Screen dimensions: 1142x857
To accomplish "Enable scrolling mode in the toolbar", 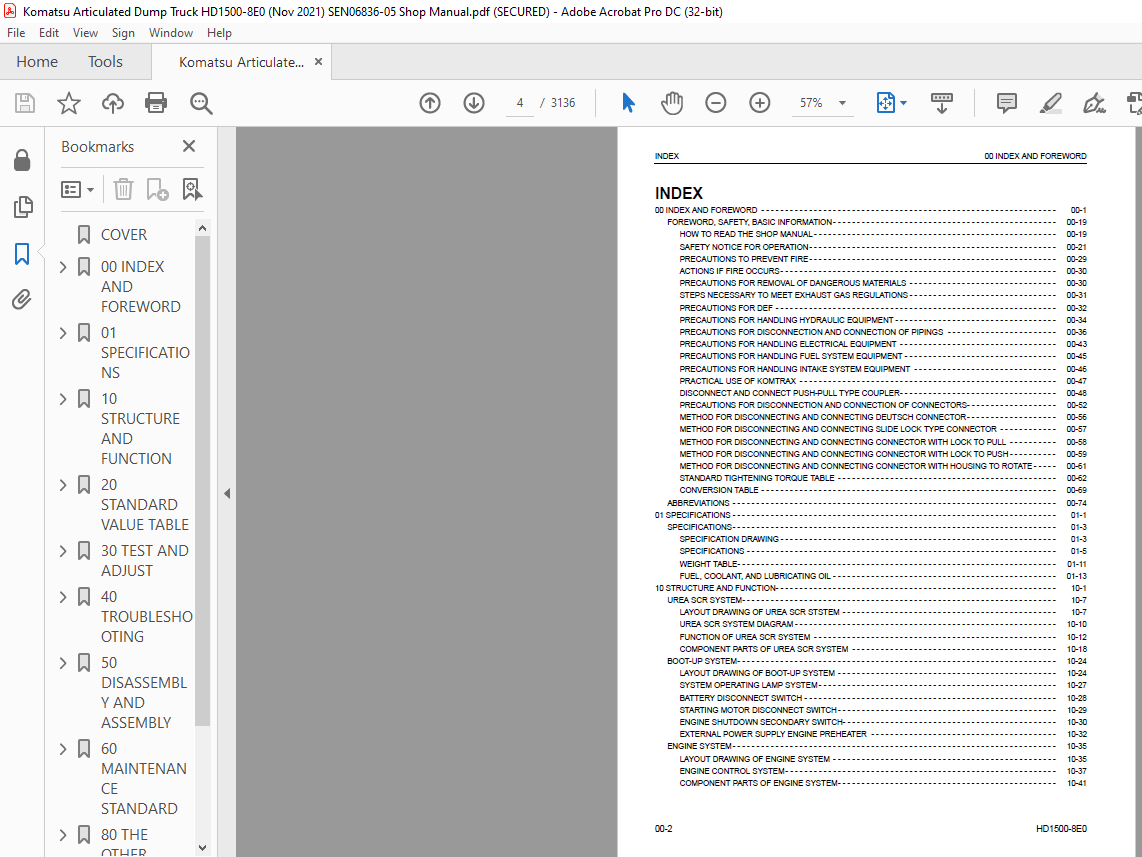I will tap(942, 103).
